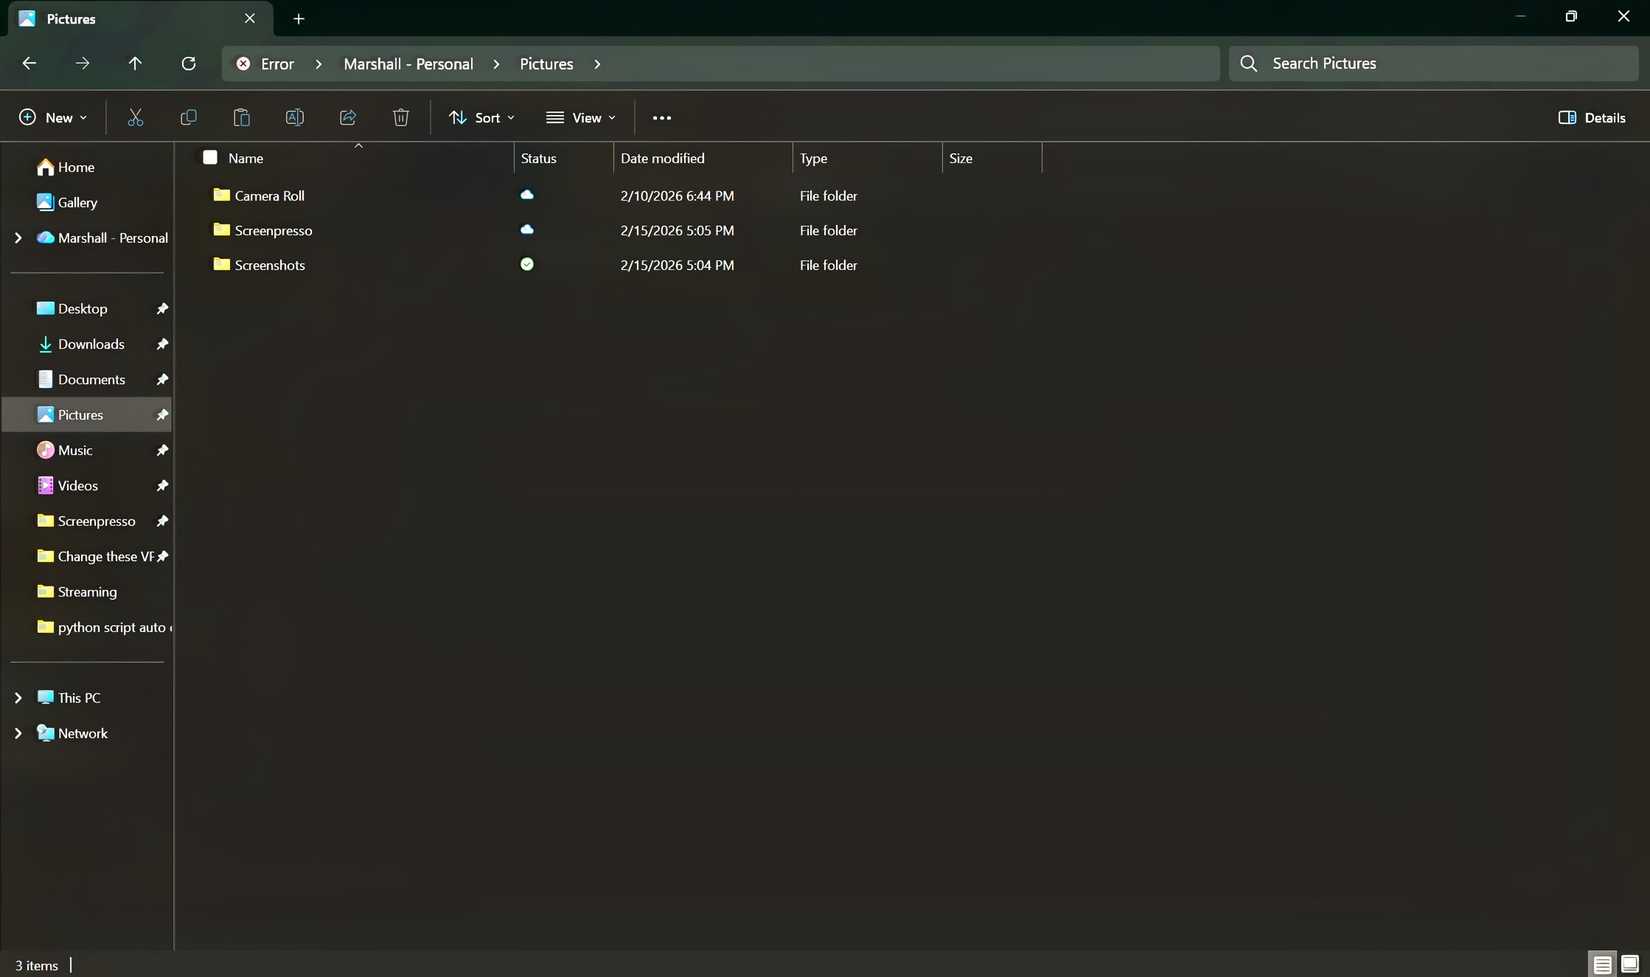Click the 3 items status bar text
The image size is (1650, 977).
(x=37, y=965)
